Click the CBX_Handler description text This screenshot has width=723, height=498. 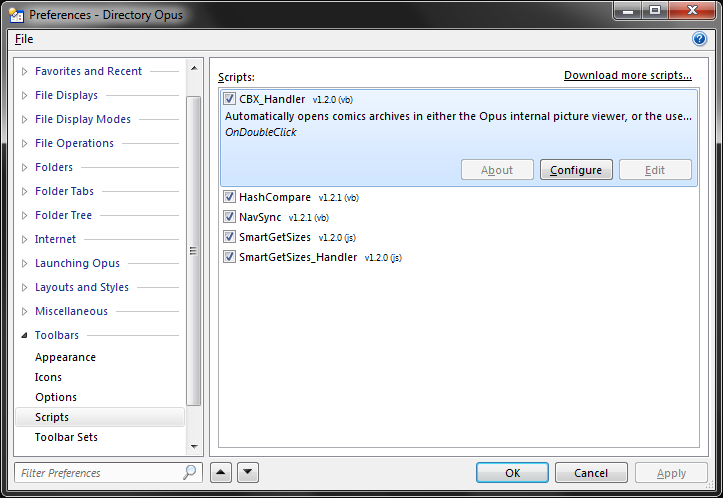coord(458,116)
